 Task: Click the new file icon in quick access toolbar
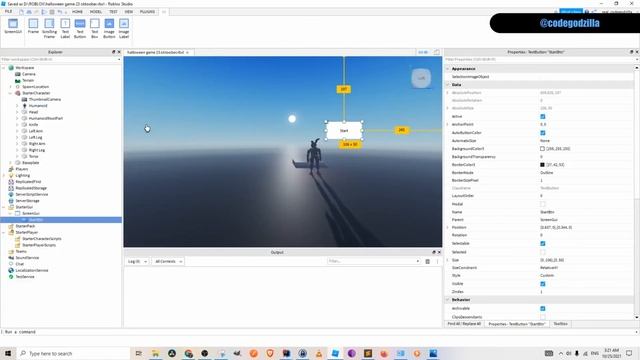tap(21, 12)
